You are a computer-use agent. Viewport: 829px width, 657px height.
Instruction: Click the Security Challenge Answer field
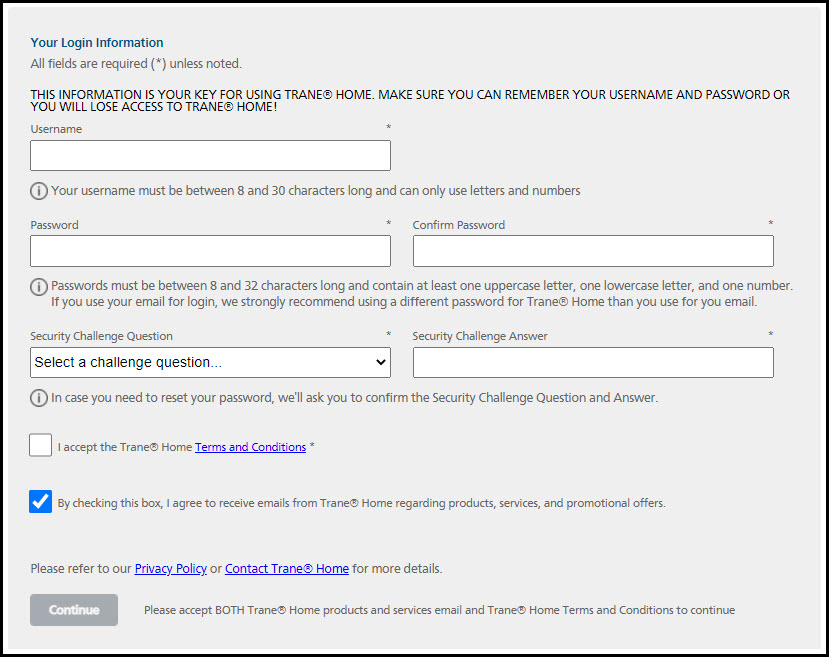(593, 362)
